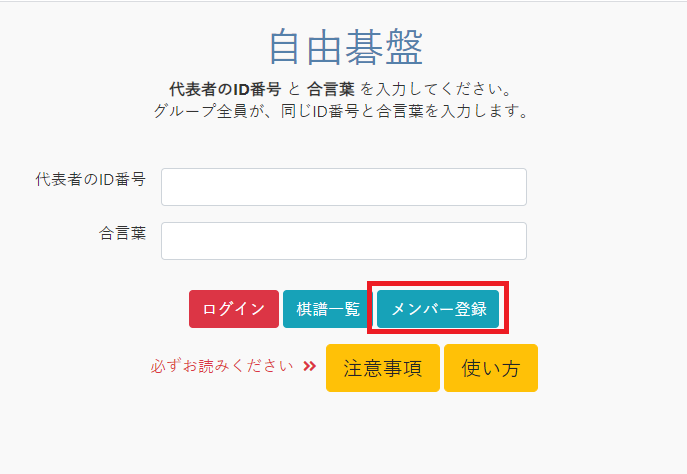The image size is (687, 474).
Task: Click the 自由碁盤 title heading
Action: tap(346, 47)
